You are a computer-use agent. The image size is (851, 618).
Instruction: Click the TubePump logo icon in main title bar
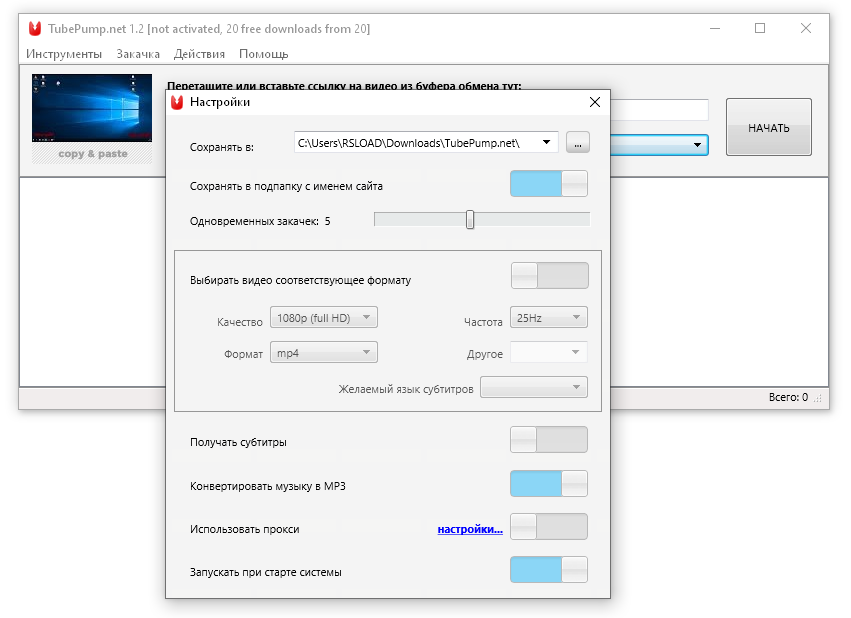[35, 28]
